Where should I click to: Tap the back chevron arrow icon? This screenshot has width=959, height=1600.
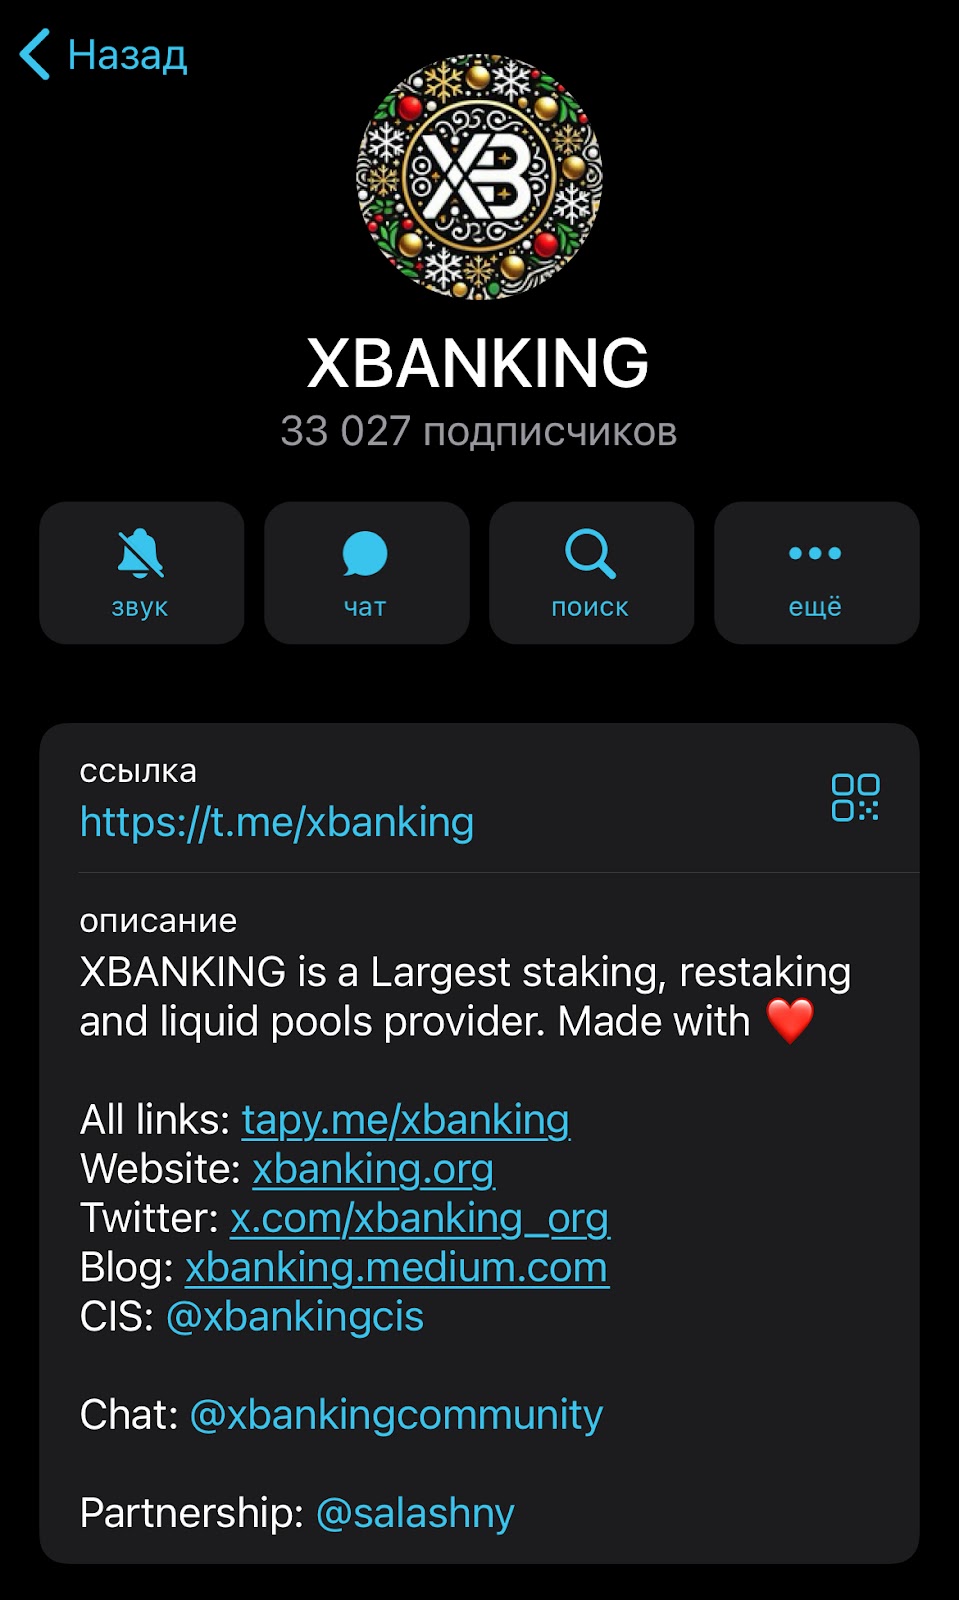pyautogui.click(x=35, y=54)
